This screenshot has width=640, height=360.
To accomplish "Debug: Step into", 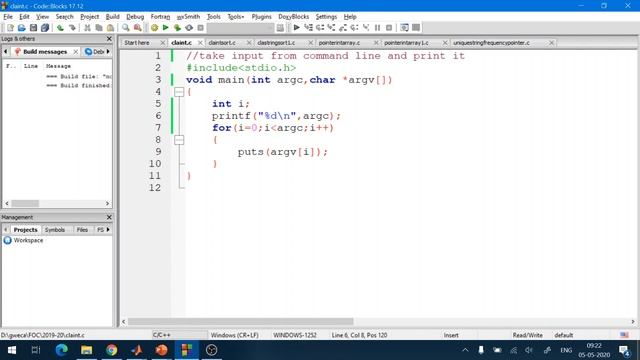I will 331,28.
